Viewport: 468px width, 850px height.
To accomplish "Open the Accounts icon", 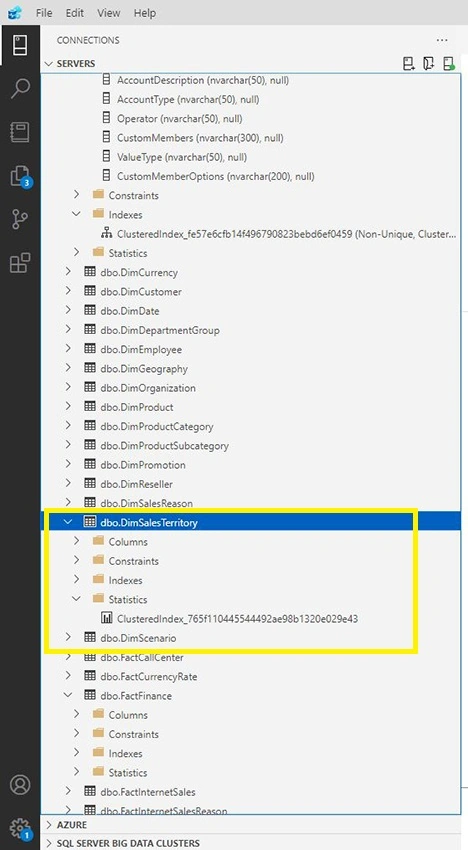I will [20, 784].
